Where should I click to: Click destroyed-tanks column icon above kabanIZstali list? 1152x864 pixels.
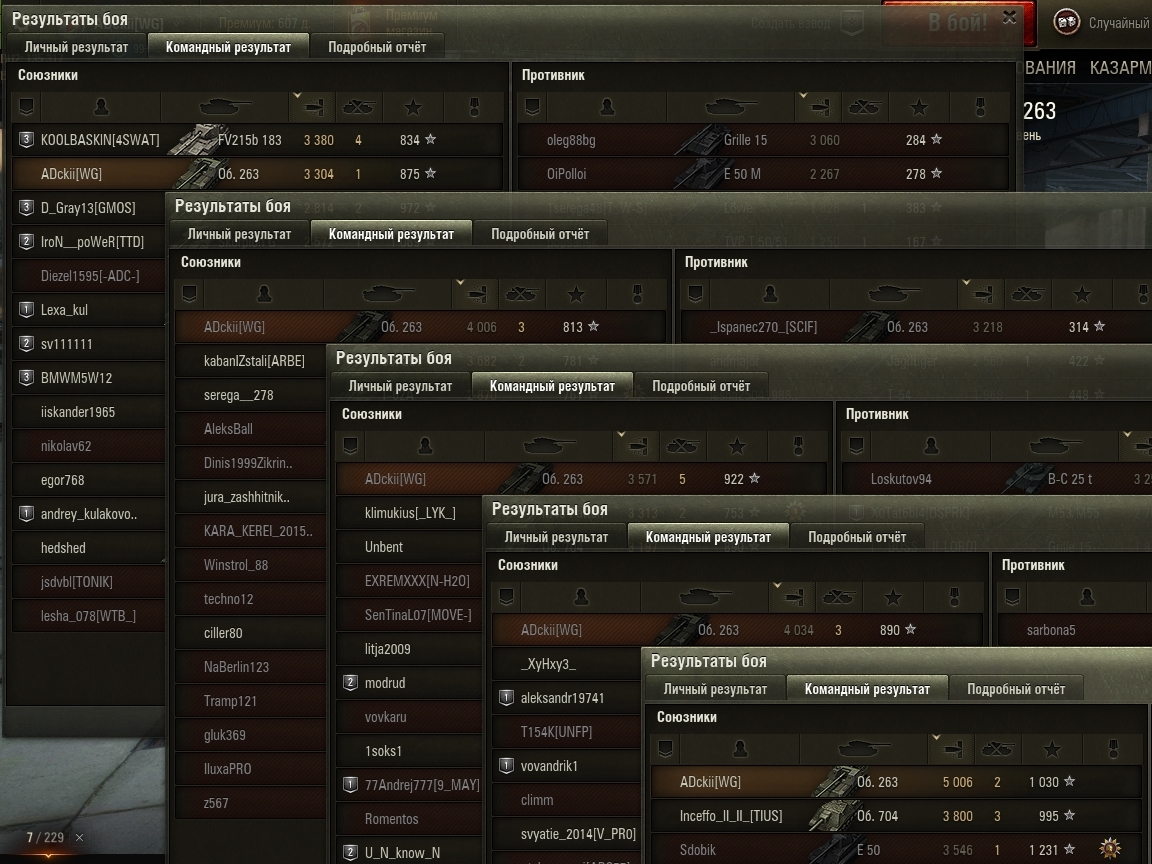pos(521,295)
